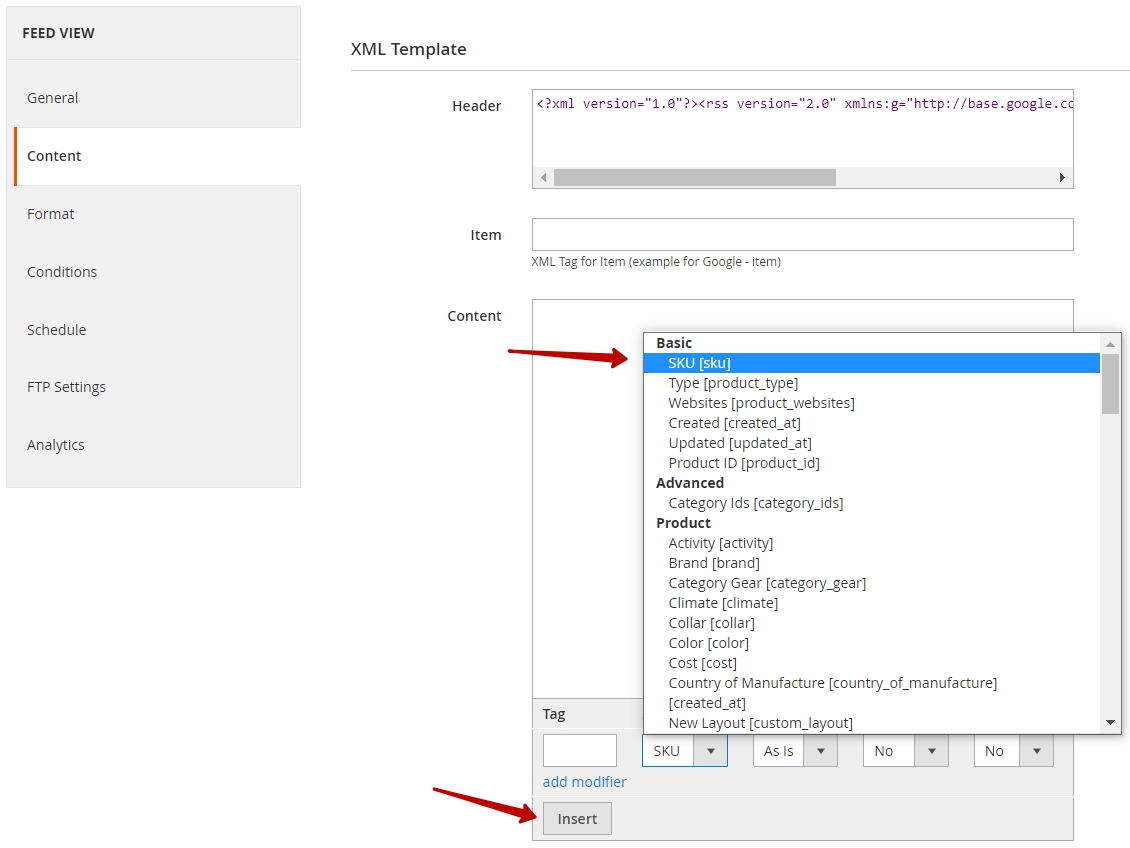Select Country of Manufacture [country_of_manufacture]

click(x=871, y=683)
